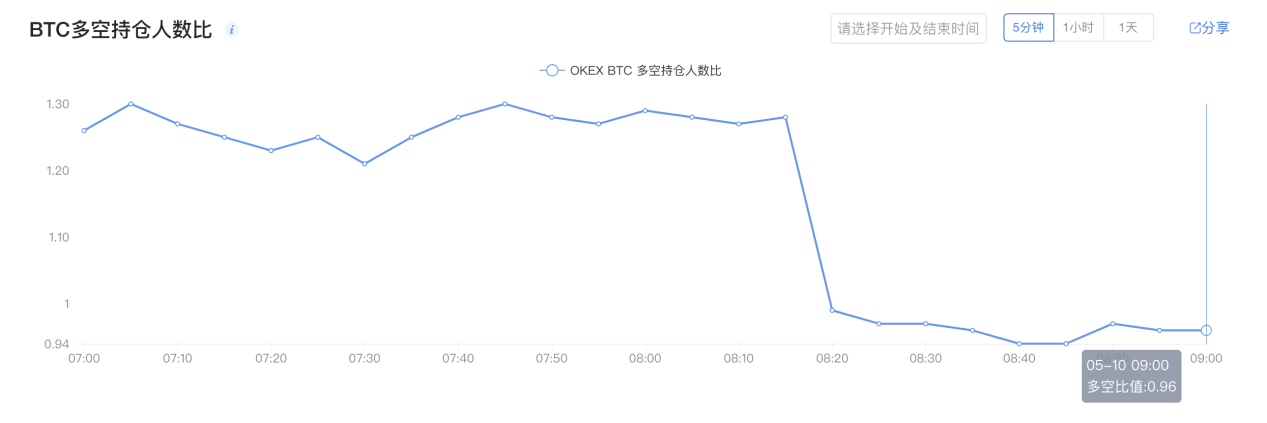
Task: Click the highlighted data point at 09:00
Action: [1206, 330]
